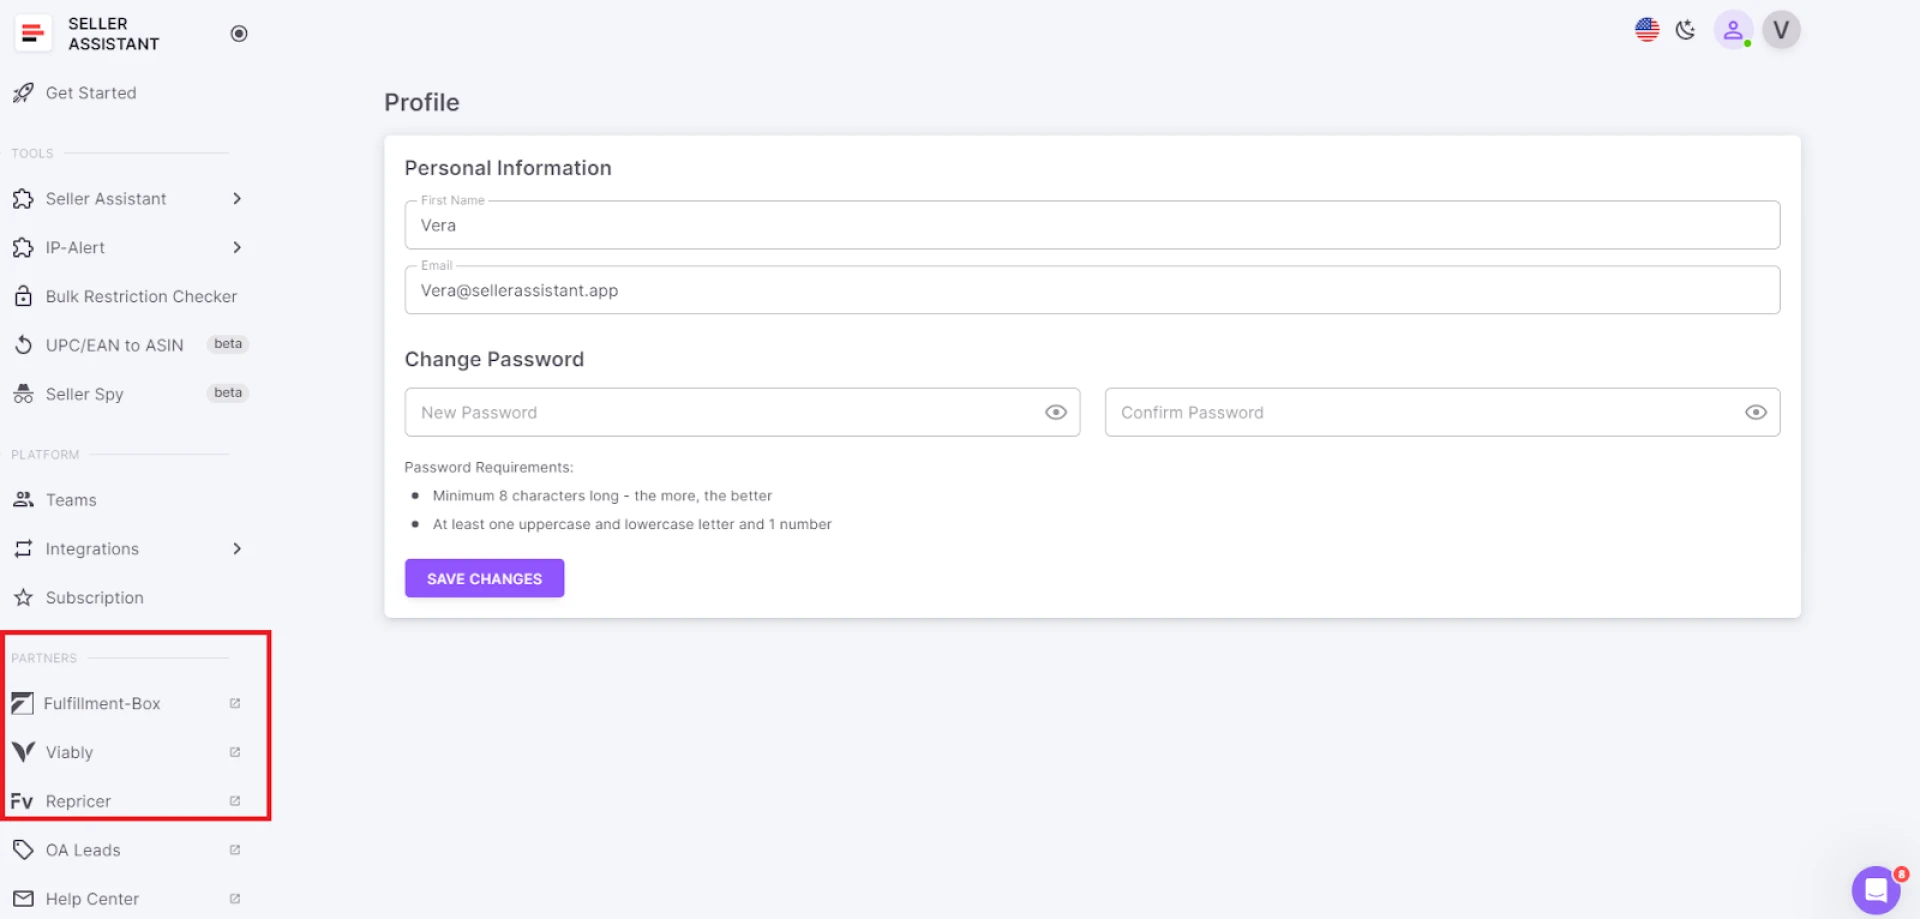
Task: Click the V profile avatar
Action: pos(1780,30)
